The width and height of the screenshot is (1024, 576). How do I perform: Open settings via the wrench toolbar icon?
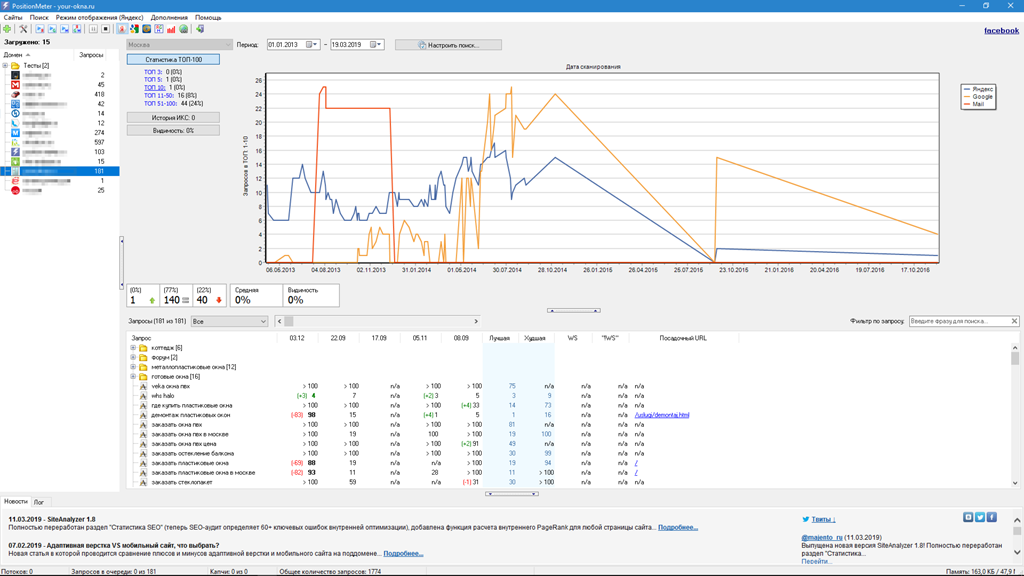click(23, 29)
